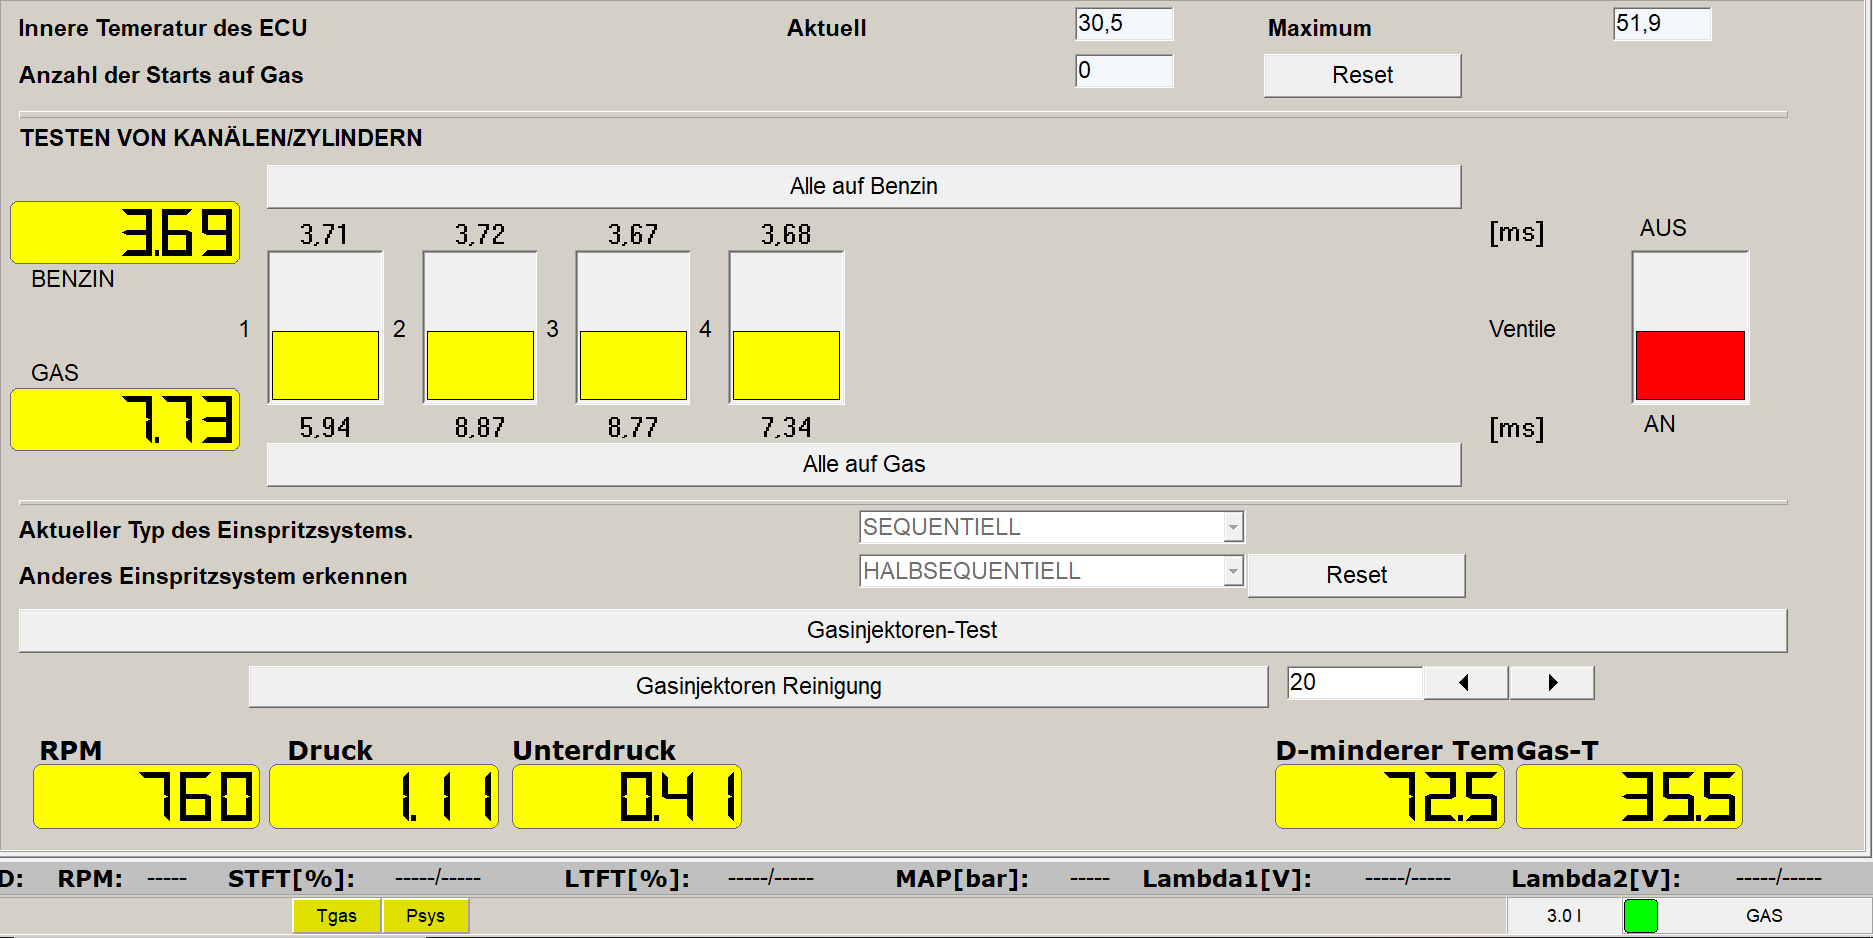The image size is (1873, 938).
Task: Click cylinder 4 gas time 7,34
Action: point(786,428)
